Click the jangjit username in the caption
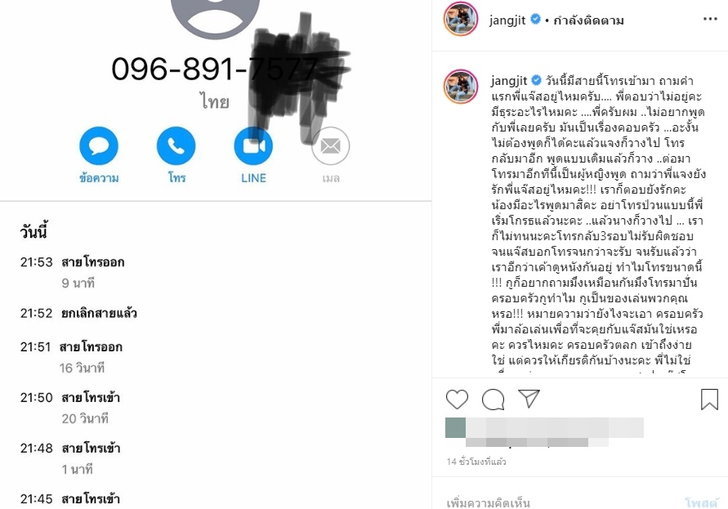 509,81
